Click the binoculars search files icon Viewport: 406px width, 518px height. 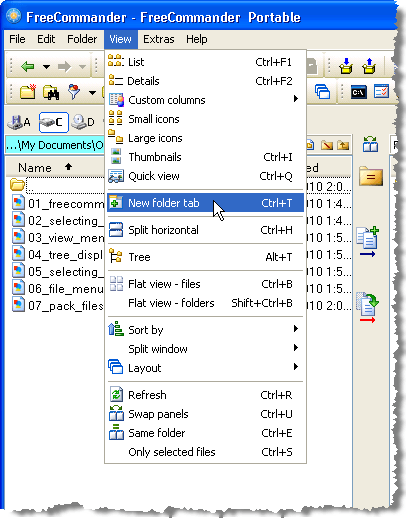pyautogui.click(x=51, y=92)
